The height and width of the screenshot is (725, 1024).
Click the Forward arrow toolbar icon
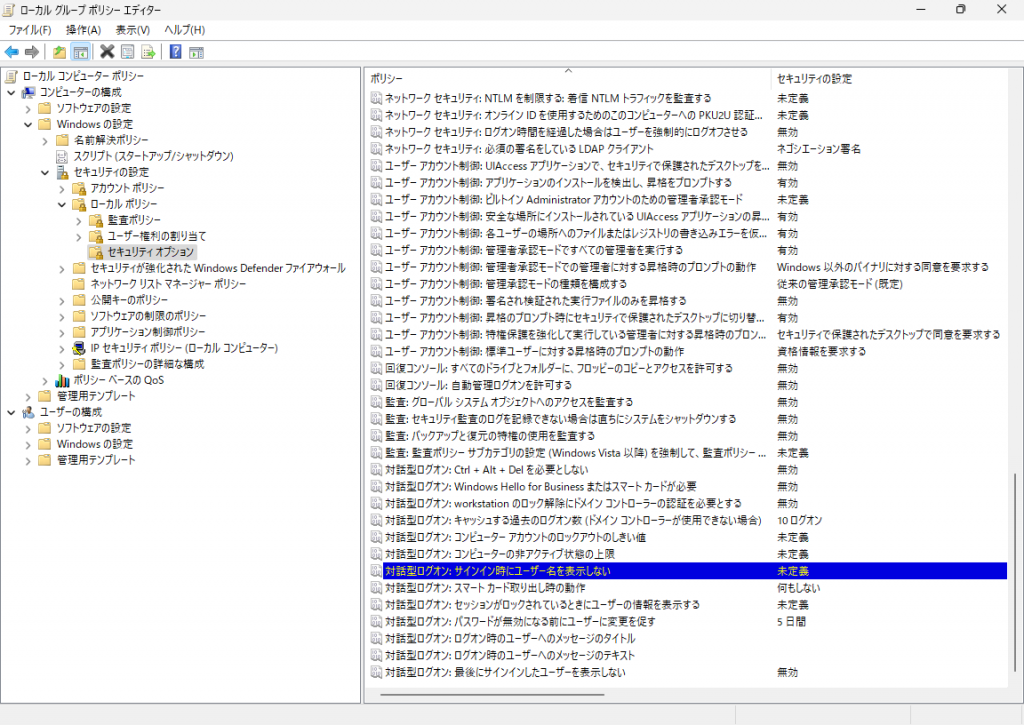click(x=31, y=52)
